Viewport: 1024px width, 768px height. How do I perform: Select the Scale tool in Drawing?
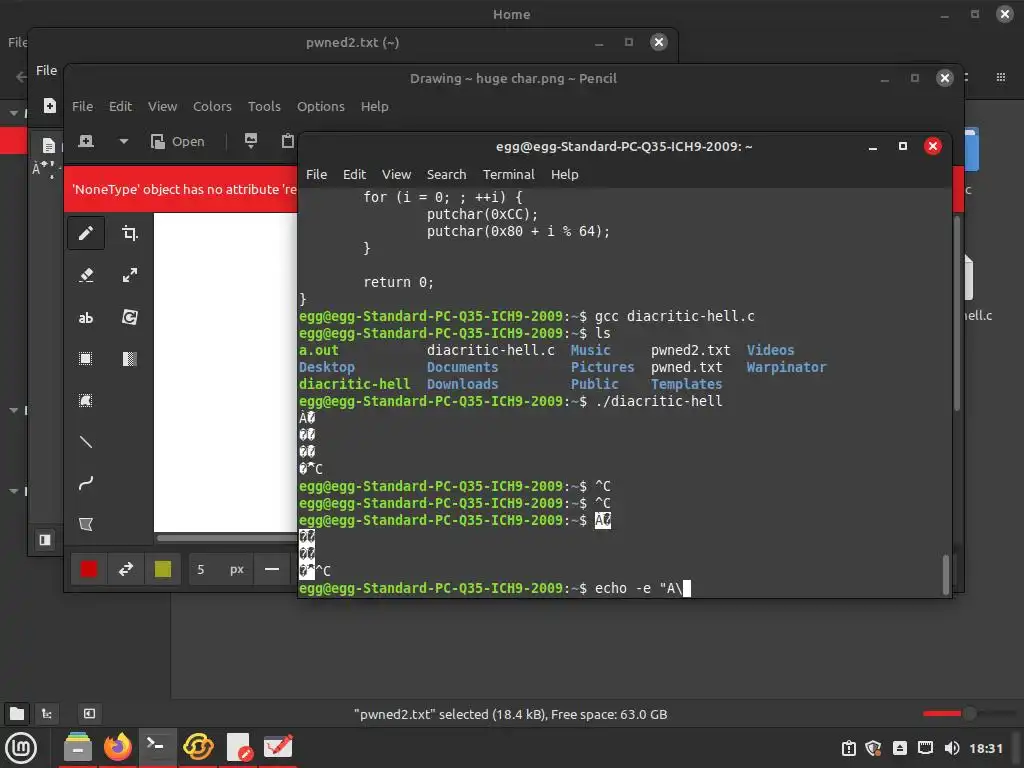click(x=129, y=275)
